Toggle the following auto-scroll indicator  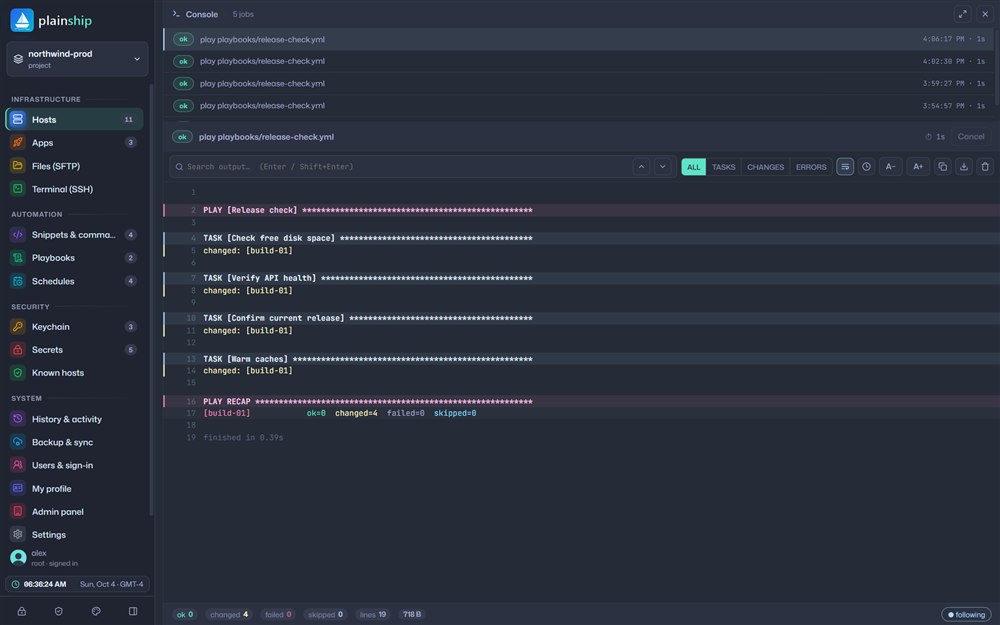966,615
